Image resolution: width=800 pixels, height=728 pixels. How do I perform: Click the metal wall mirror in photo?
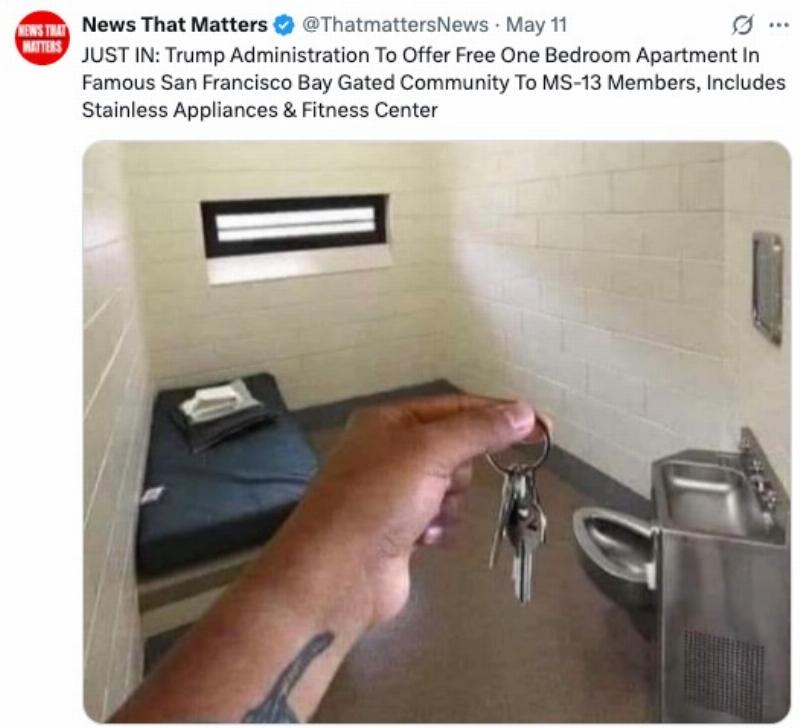click(x=767, y=288)
